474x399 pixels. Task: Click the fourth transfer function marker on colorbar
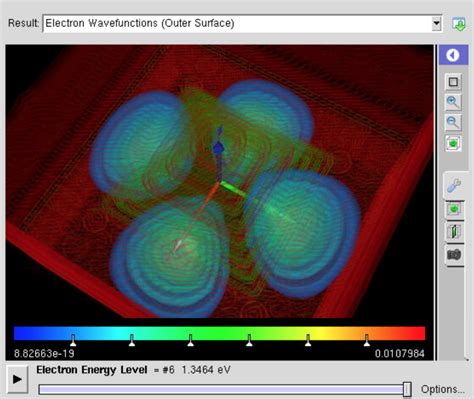[249, 340]
